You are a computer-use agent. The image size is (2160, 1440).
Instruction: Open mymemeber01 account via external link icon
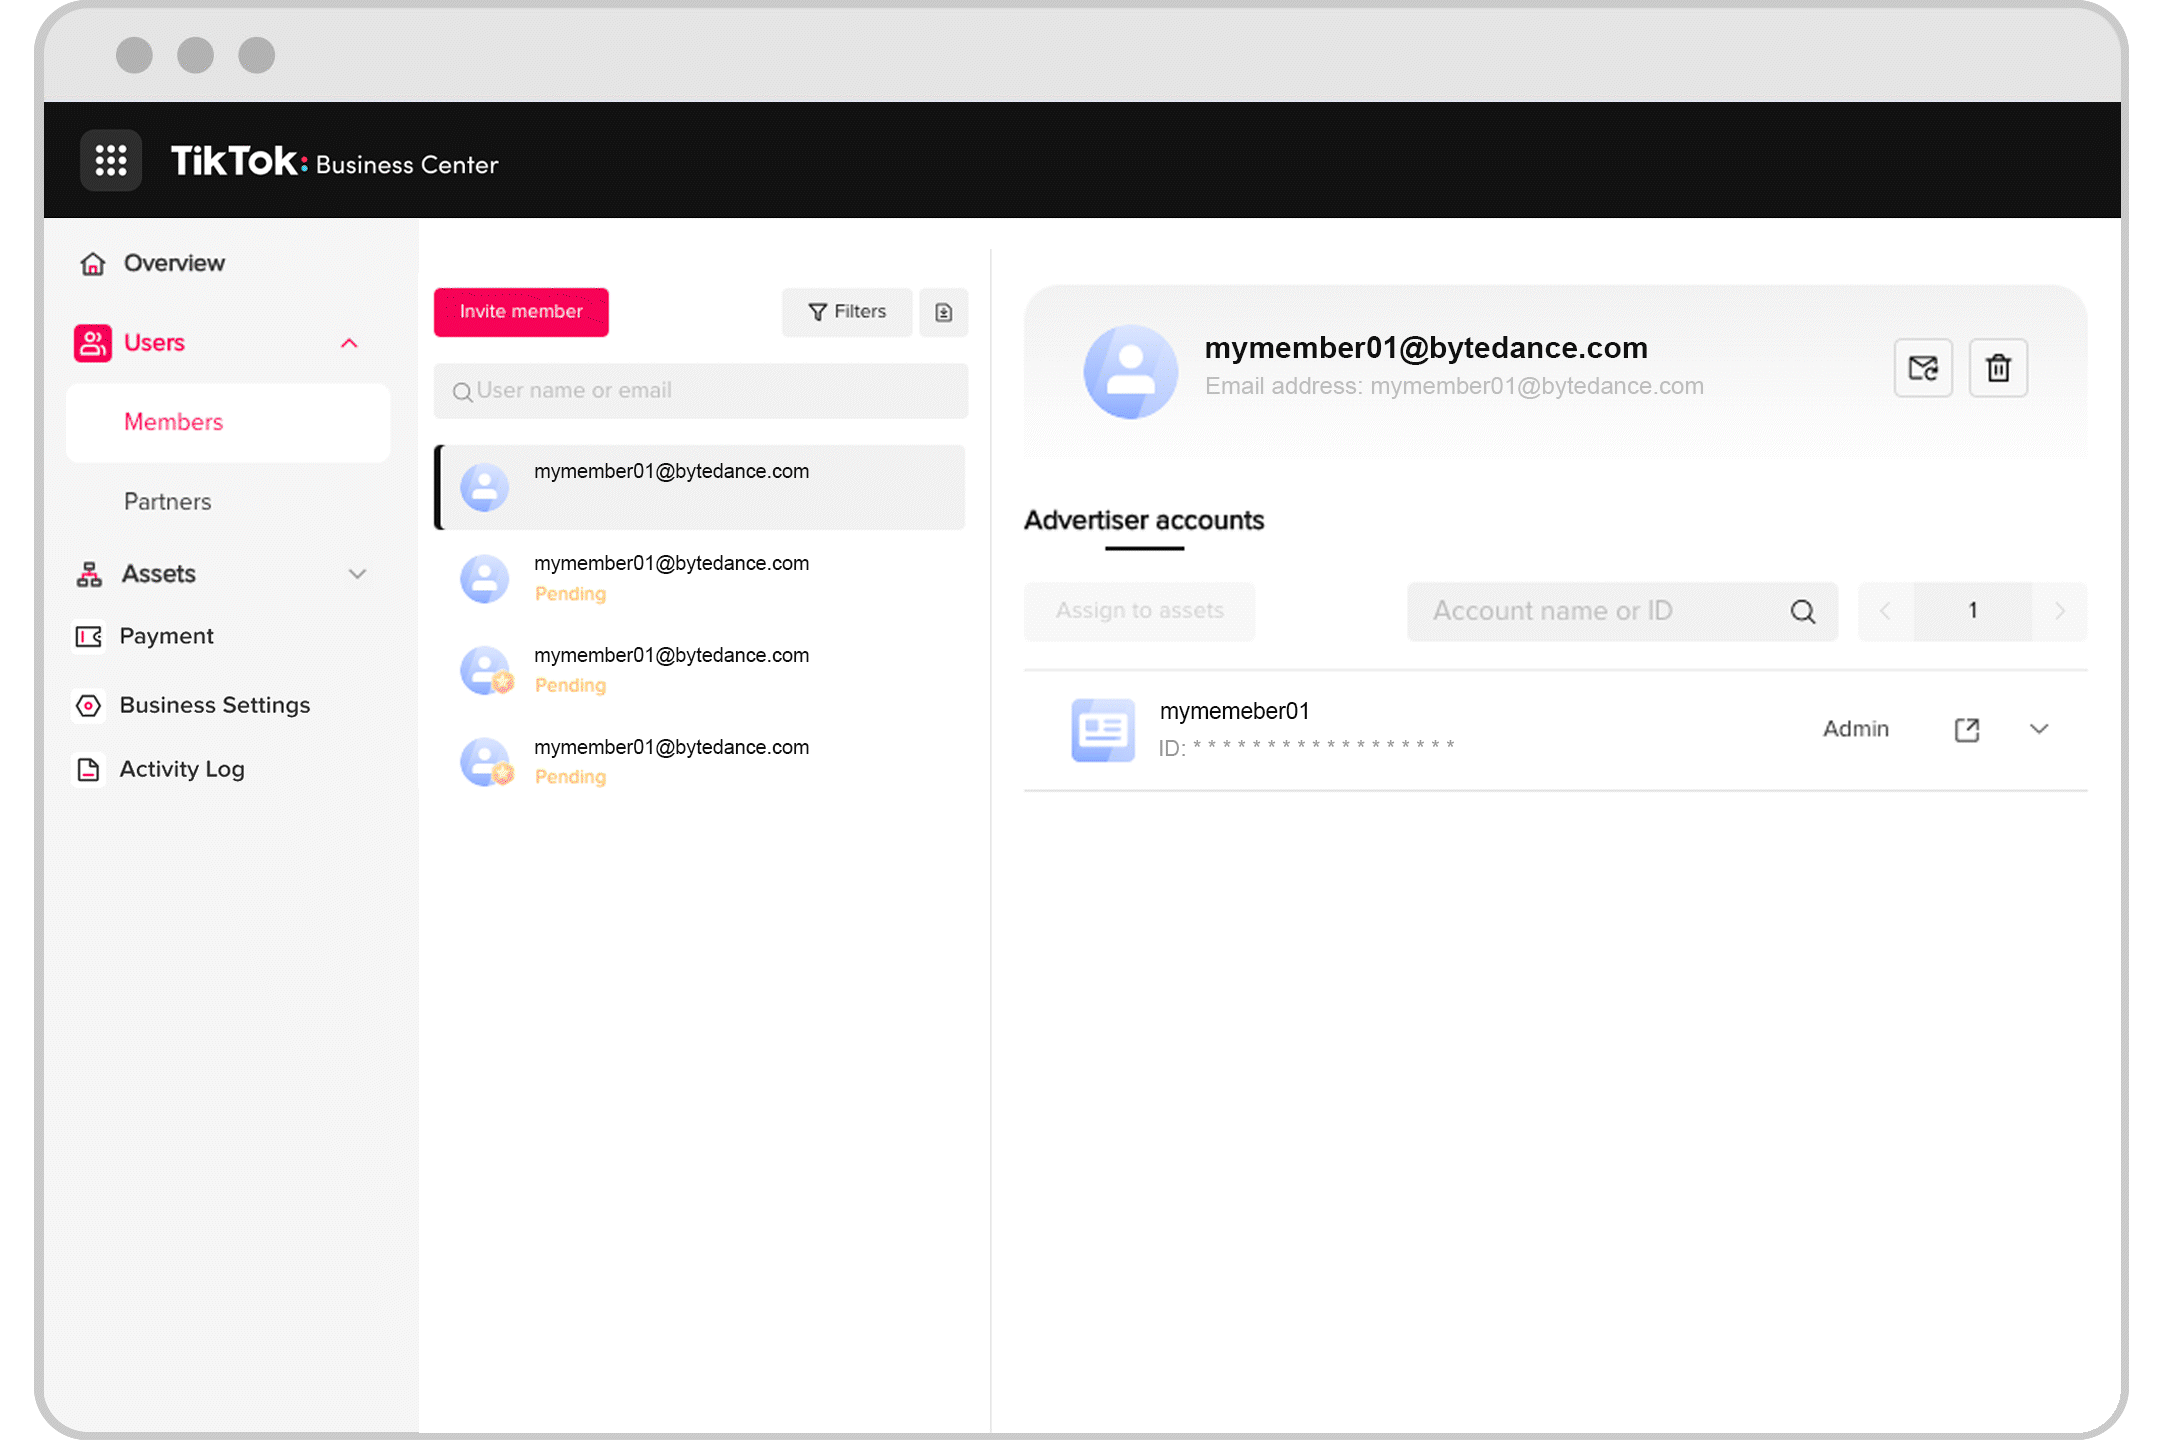pyautogui.click(x=1966, y=729)
